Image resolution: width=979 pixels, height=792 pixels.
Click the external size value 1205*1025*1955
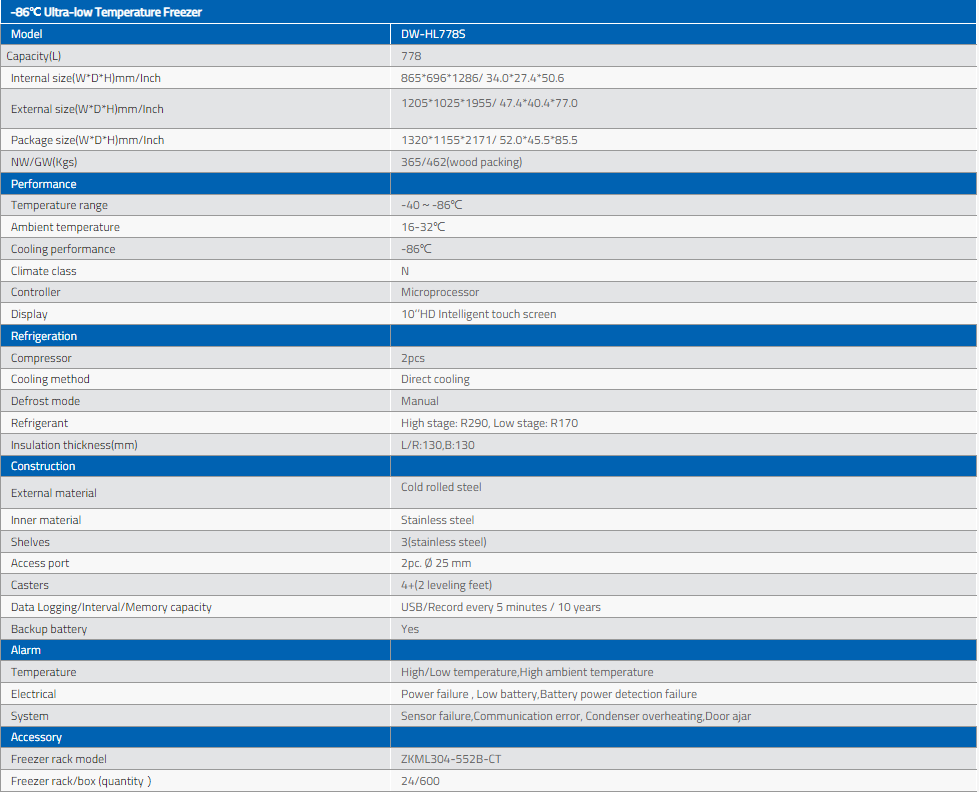tap(489, 103)
